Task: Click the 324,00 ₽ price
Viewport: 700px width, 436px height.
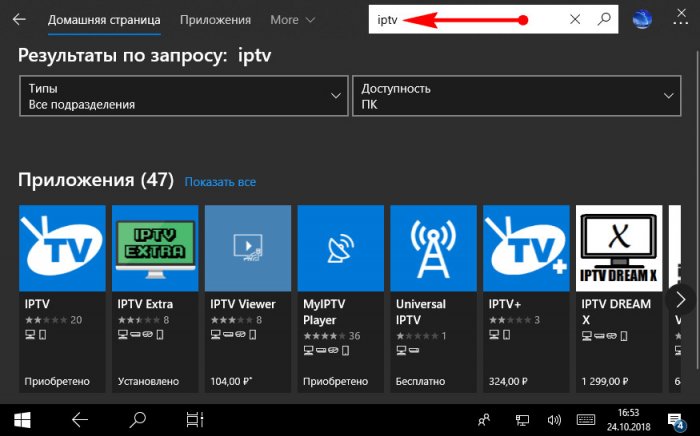Action: 508,382
